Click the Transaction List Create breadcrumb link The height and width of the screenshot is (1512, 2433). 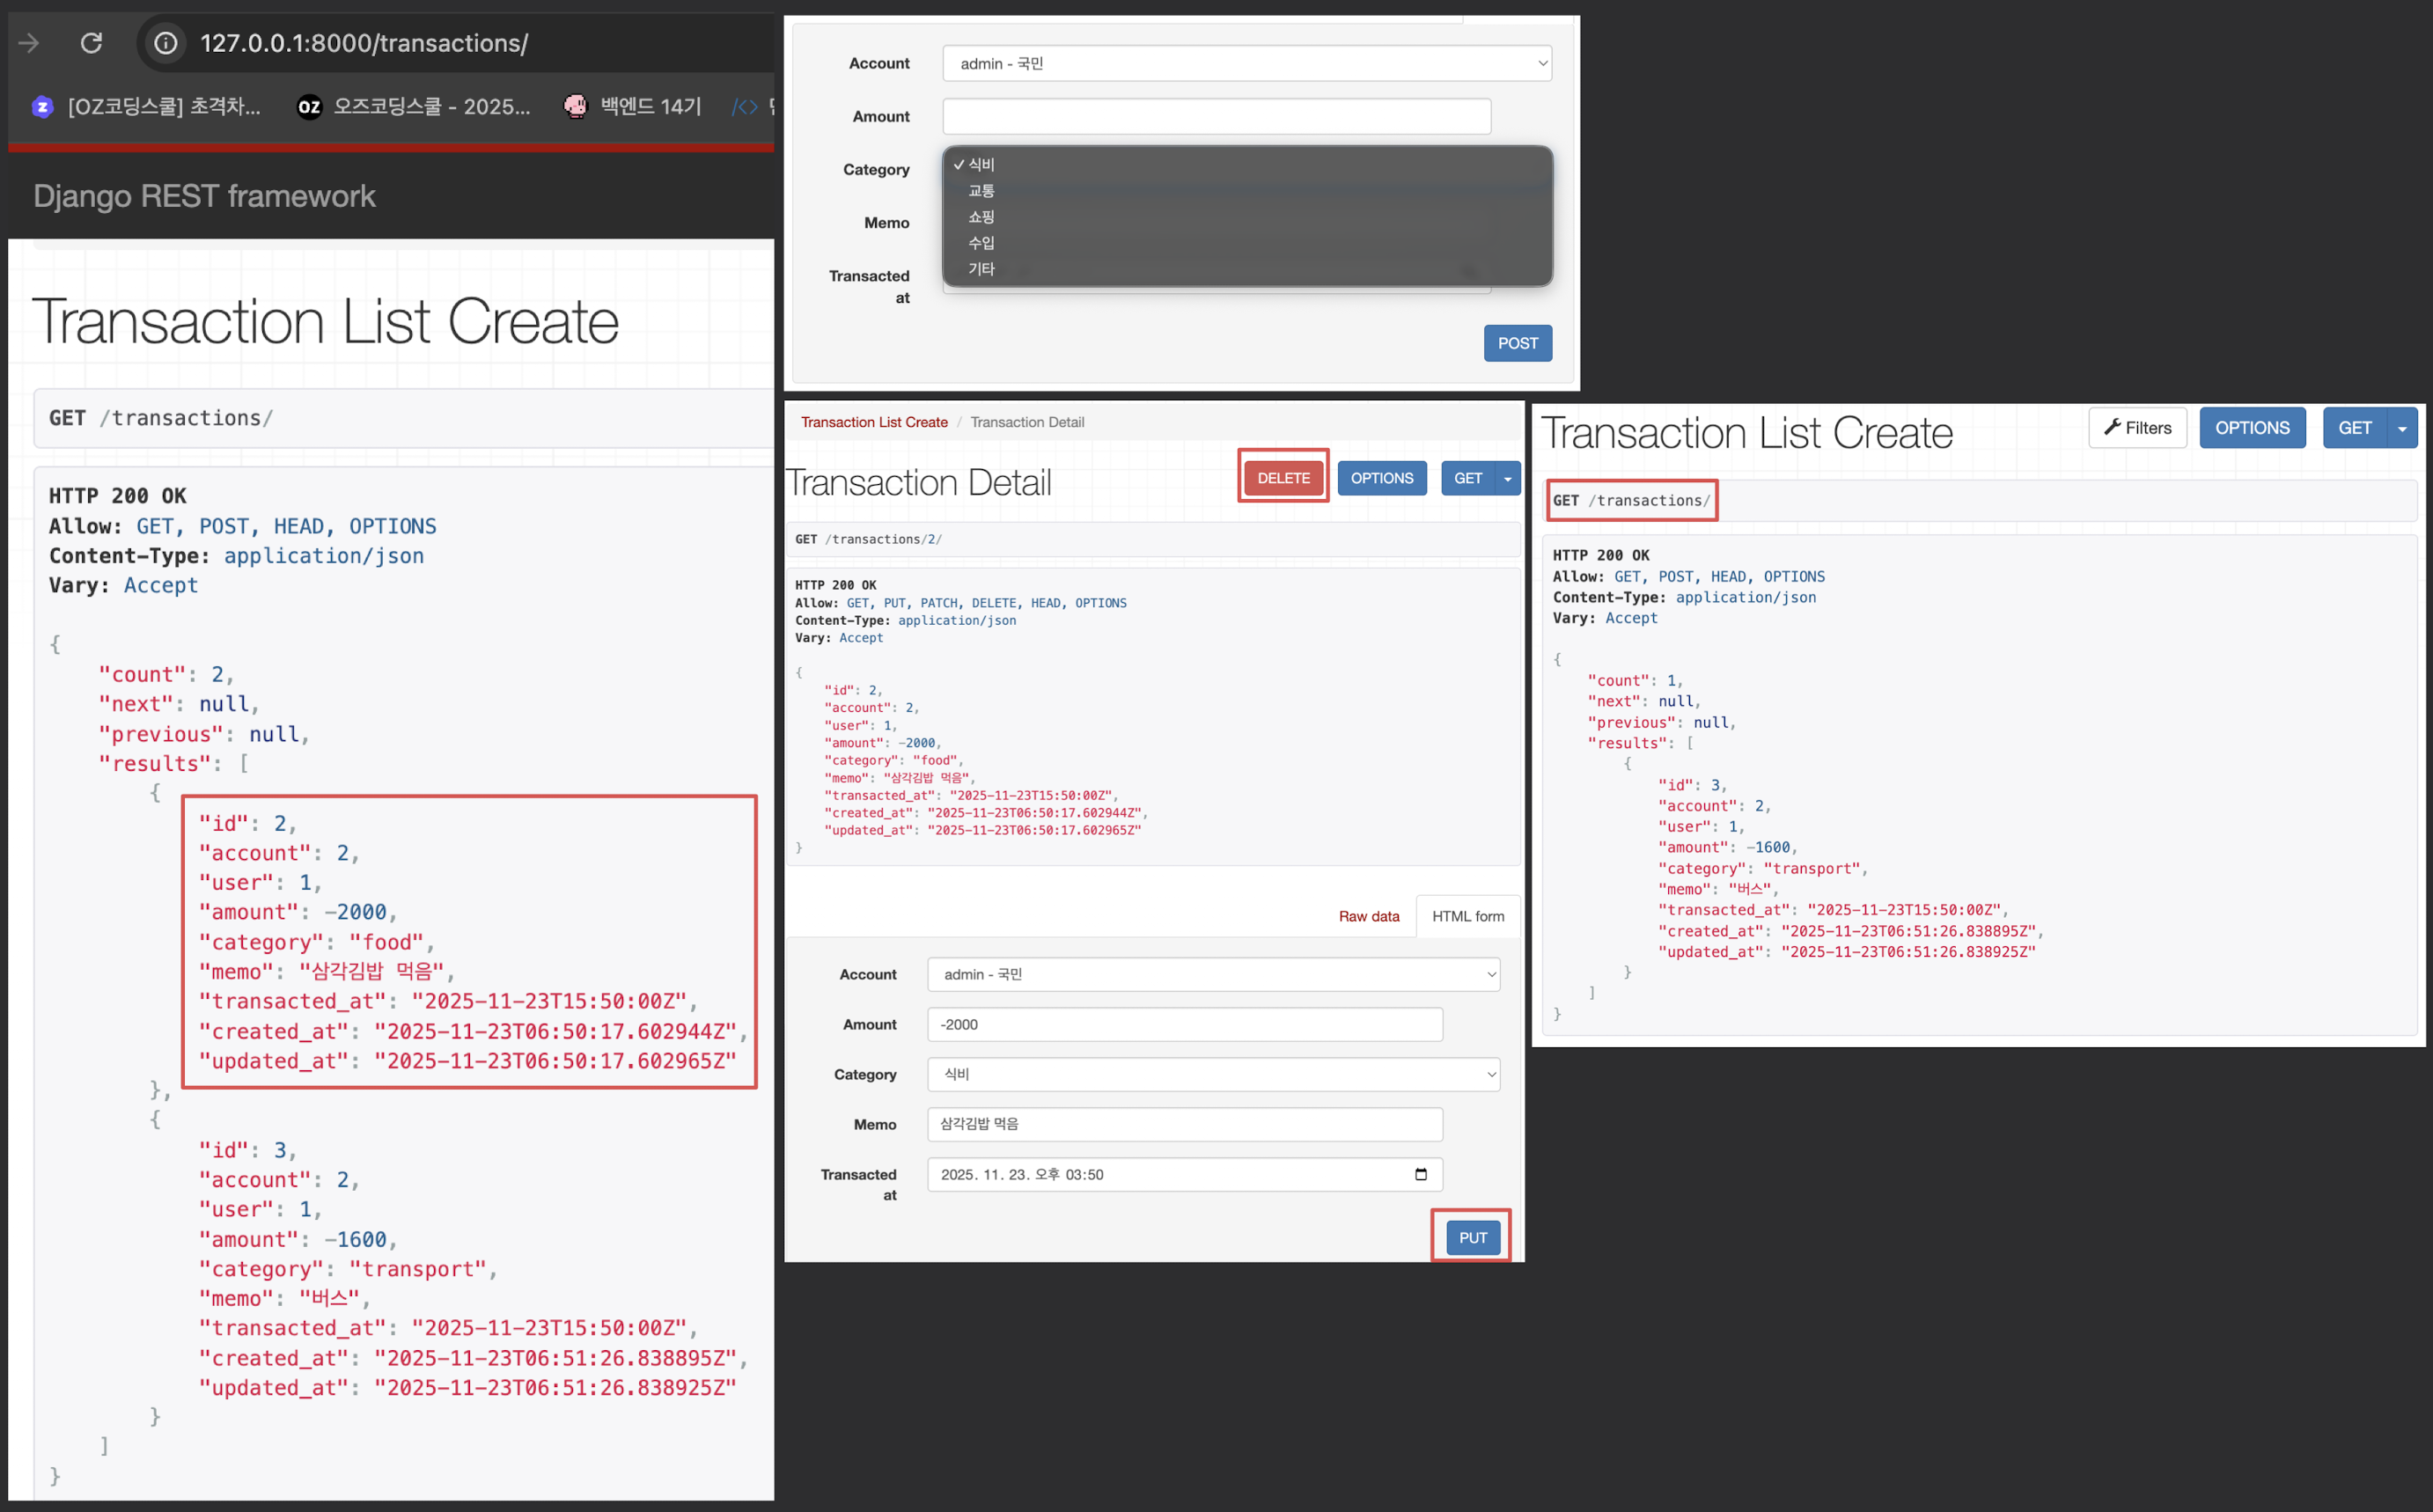coord(874,422)
